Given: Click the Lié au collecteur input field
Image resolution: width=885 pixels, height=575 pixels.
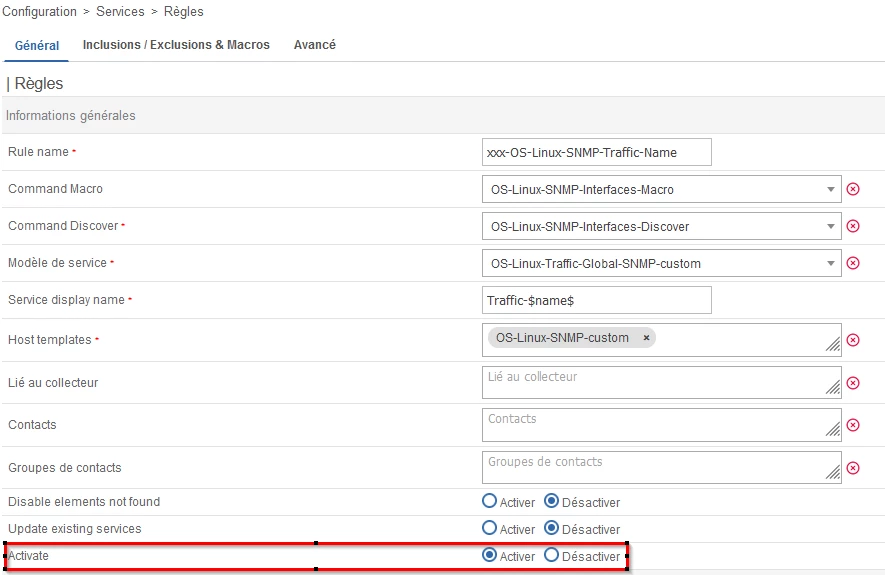Looking at the screenshot, I should pyautogui.click(x=661, y=382).
